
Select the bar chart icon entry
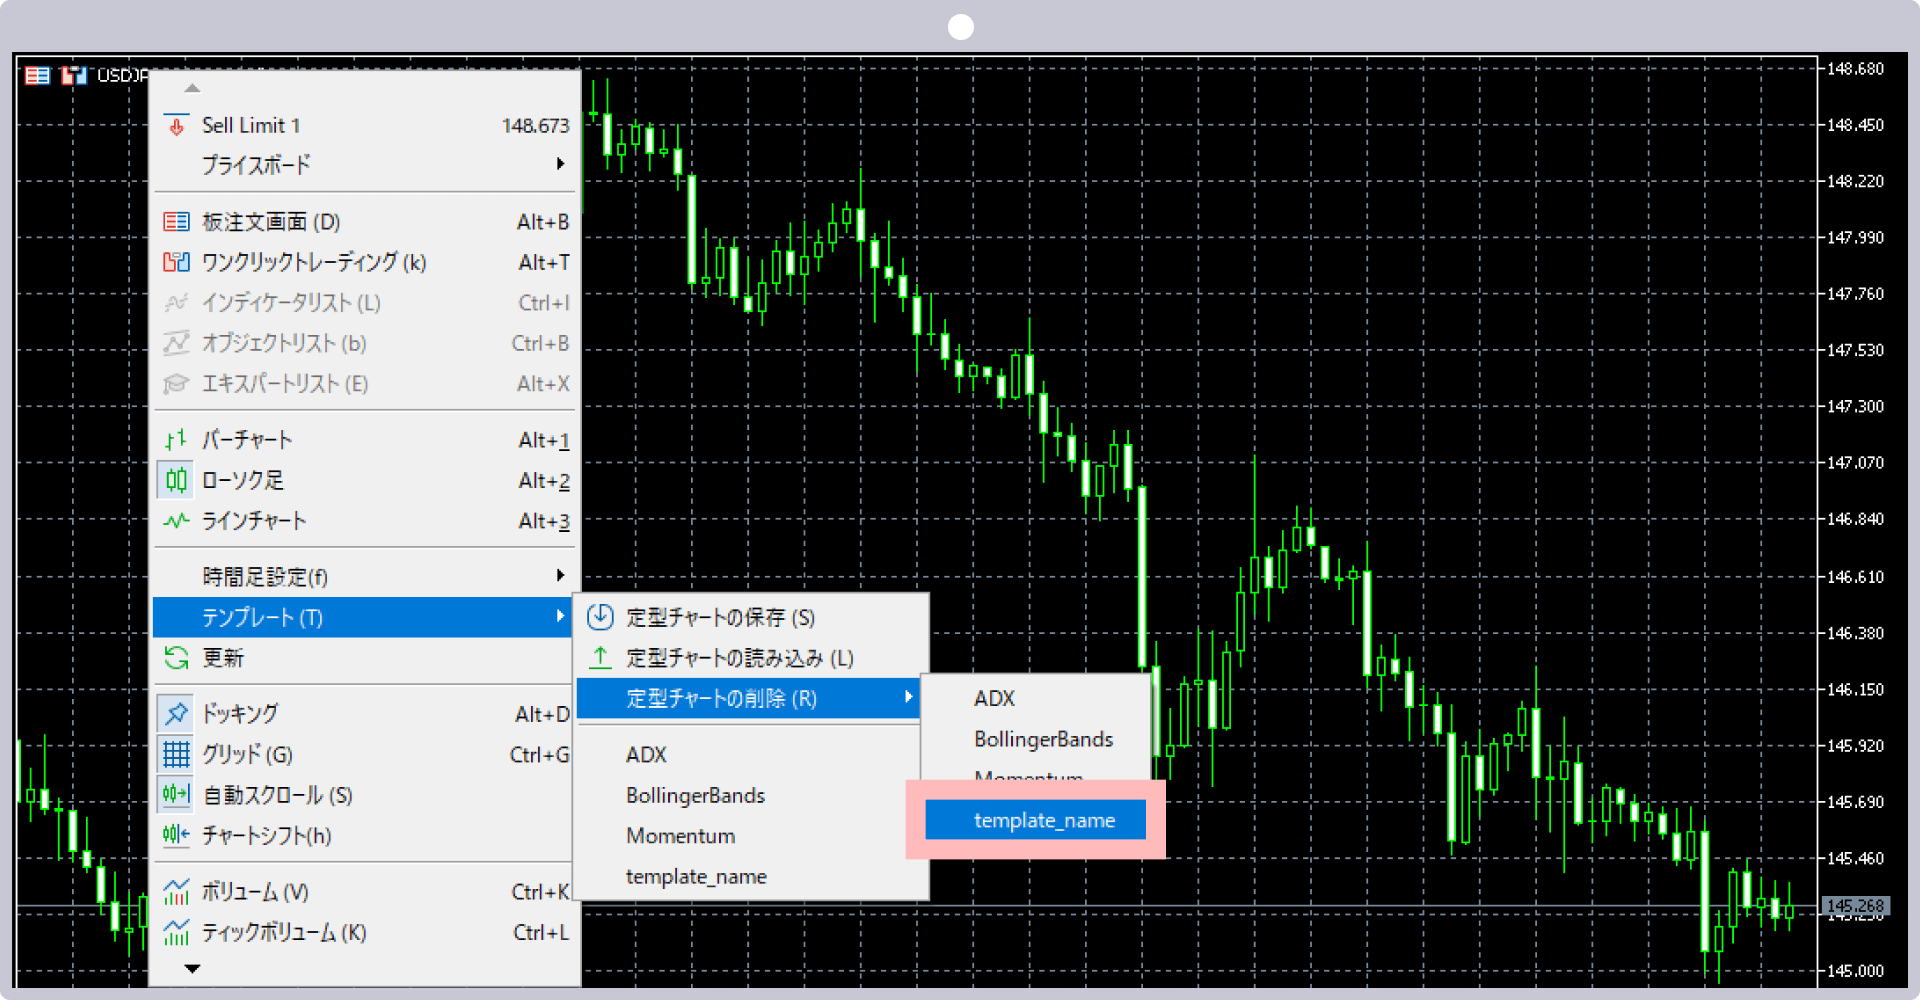176,440
